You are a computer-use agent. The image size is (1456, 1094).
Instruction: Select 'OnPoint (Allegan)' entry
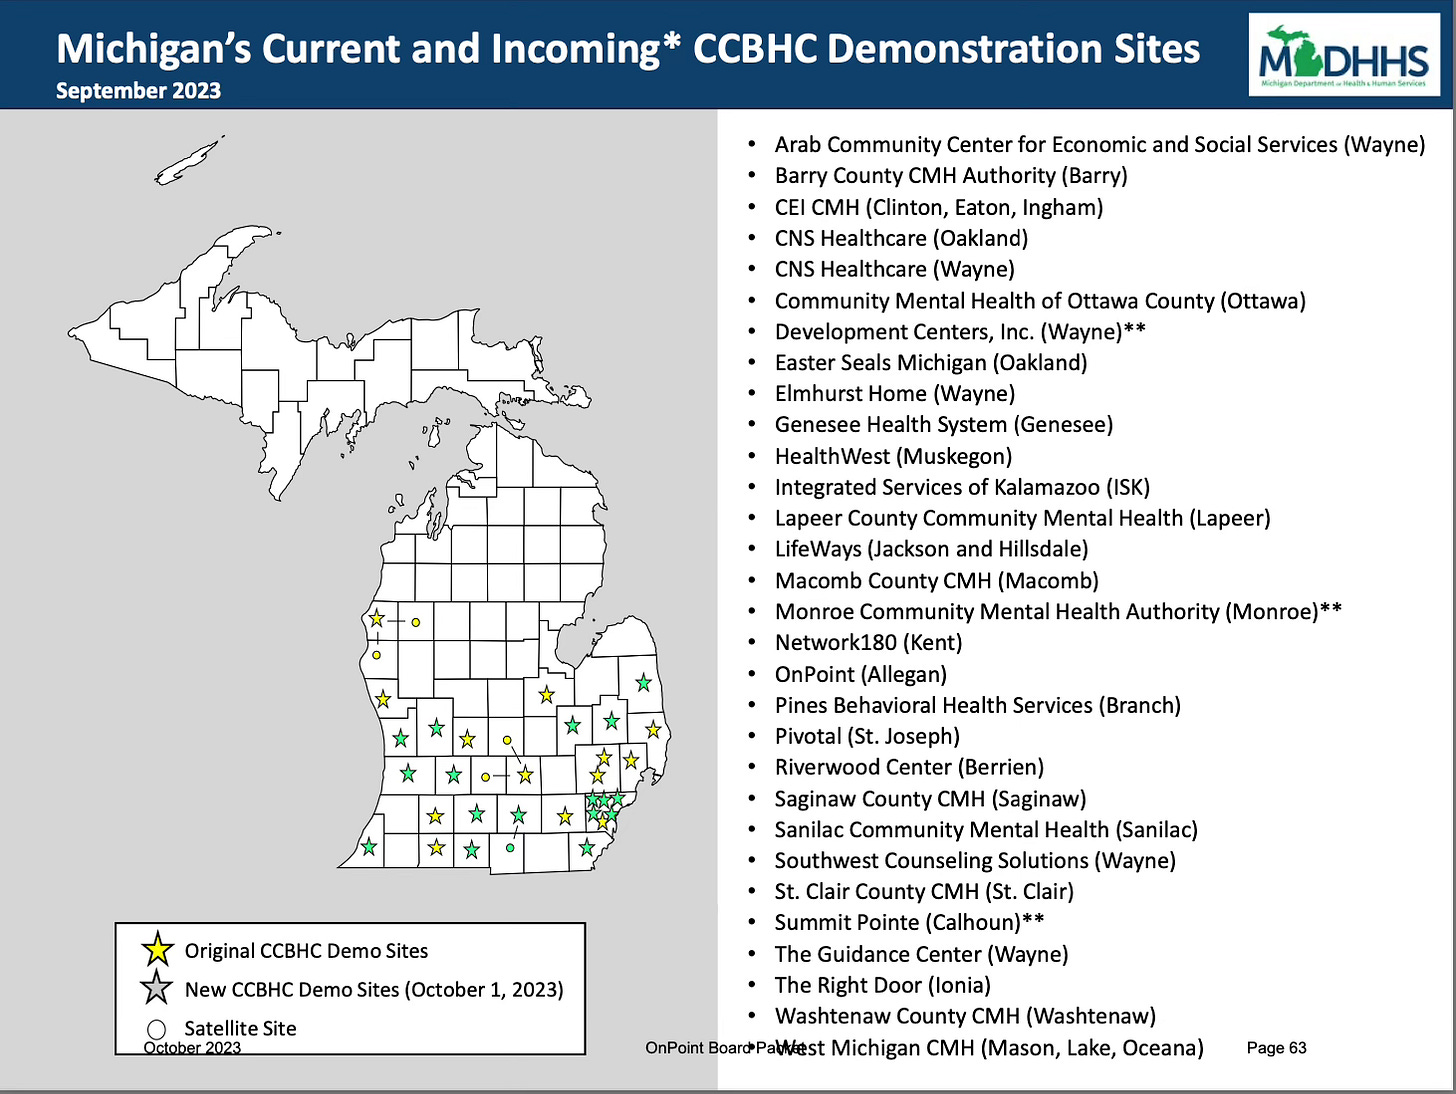[860, 674]
